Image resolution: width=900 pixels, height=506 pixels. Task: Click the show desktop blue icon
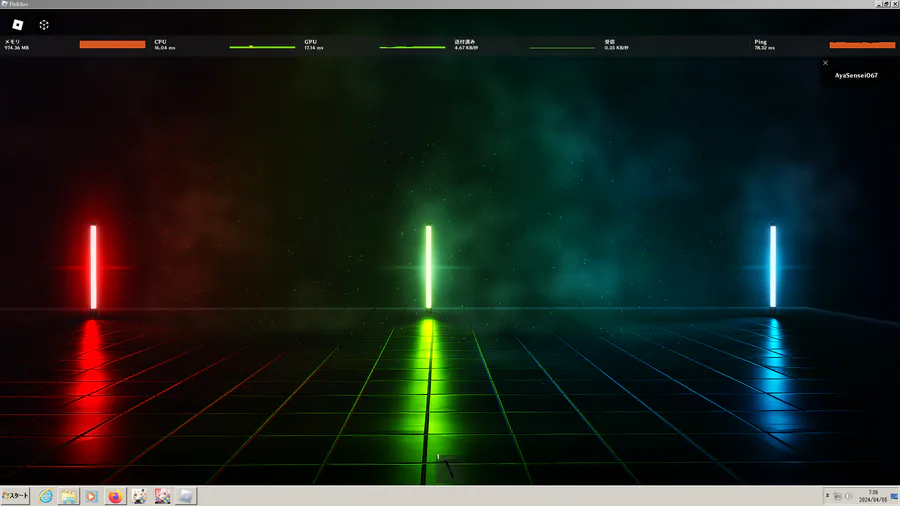click(894, 496)
